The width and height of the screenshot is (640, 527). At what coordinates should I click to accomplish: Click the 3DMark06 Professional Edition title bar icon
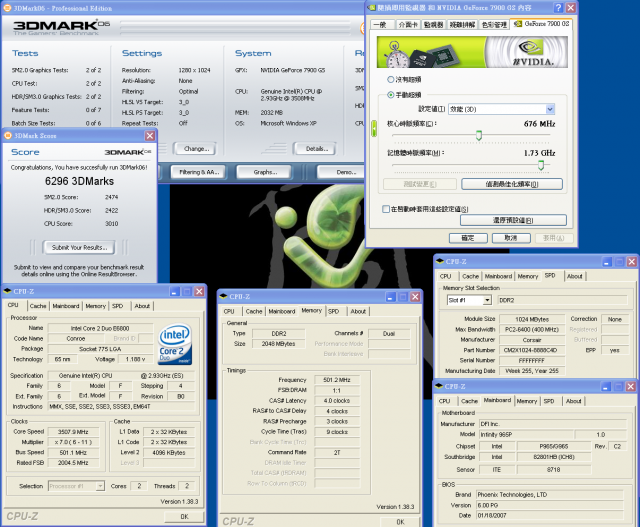tap(7, 8)
